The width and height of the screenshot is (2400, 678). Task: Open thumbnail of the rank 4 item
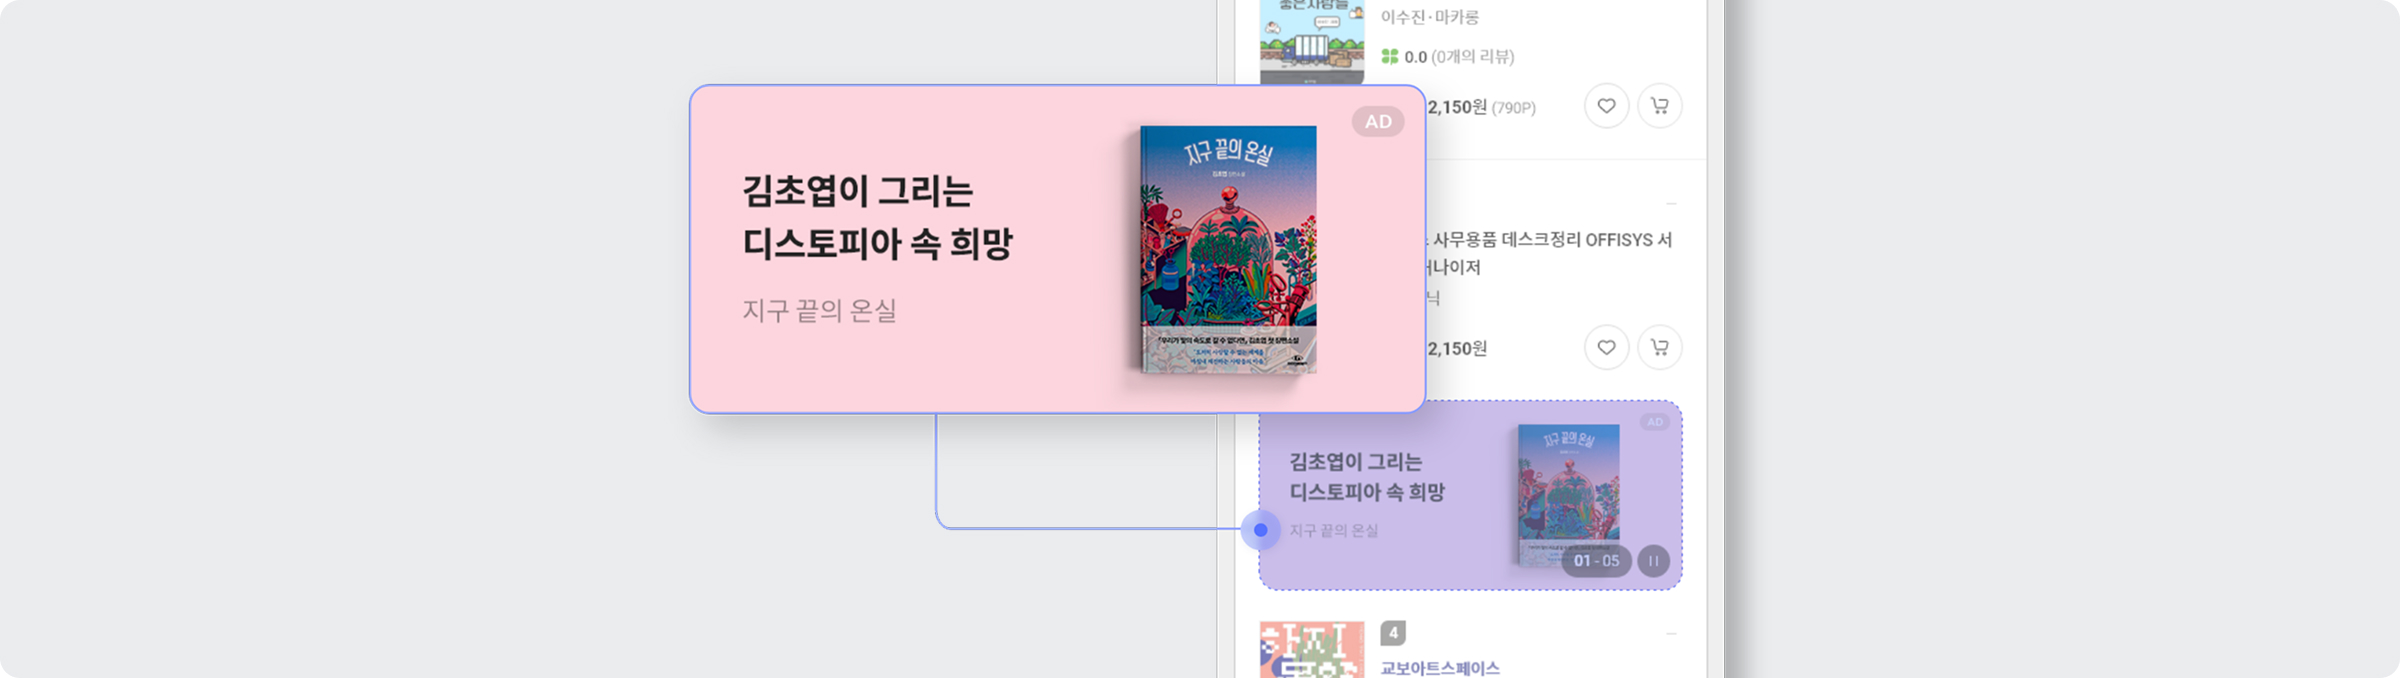[1312, 650]
